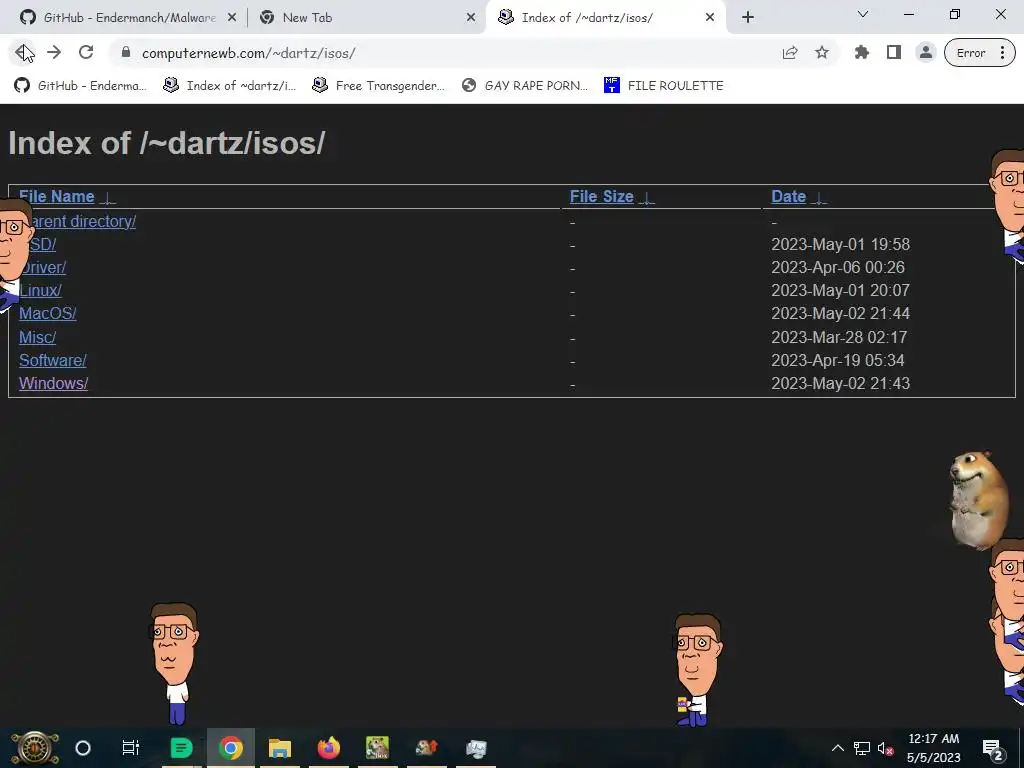1024x768 pixels.
Task: Reload the current page
Action: pyautogui.click(x=86, y=53)
